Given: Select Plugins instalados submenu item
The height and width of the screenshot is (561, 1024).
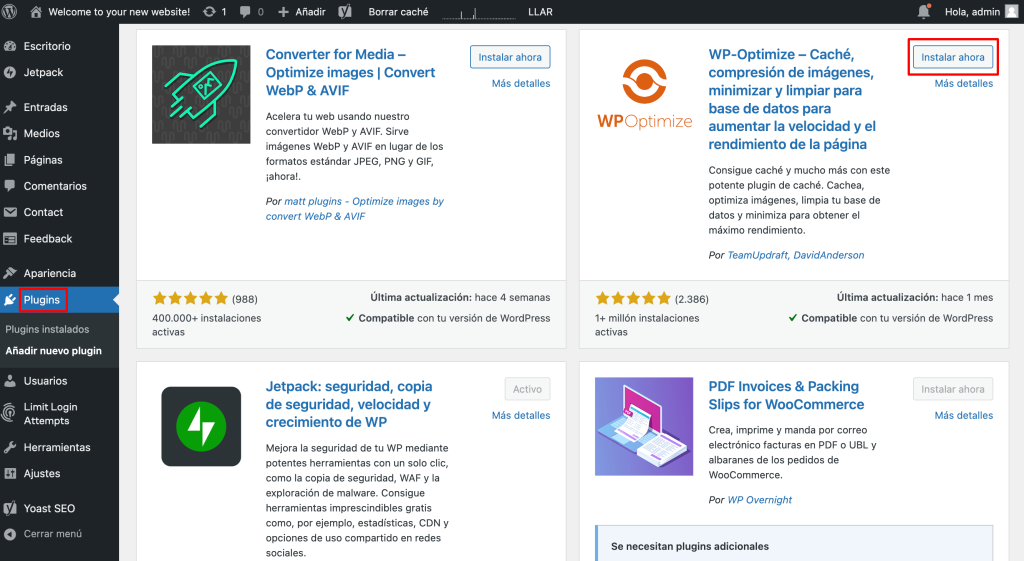Looking at the screenshot, I should (x=47, y=329).
